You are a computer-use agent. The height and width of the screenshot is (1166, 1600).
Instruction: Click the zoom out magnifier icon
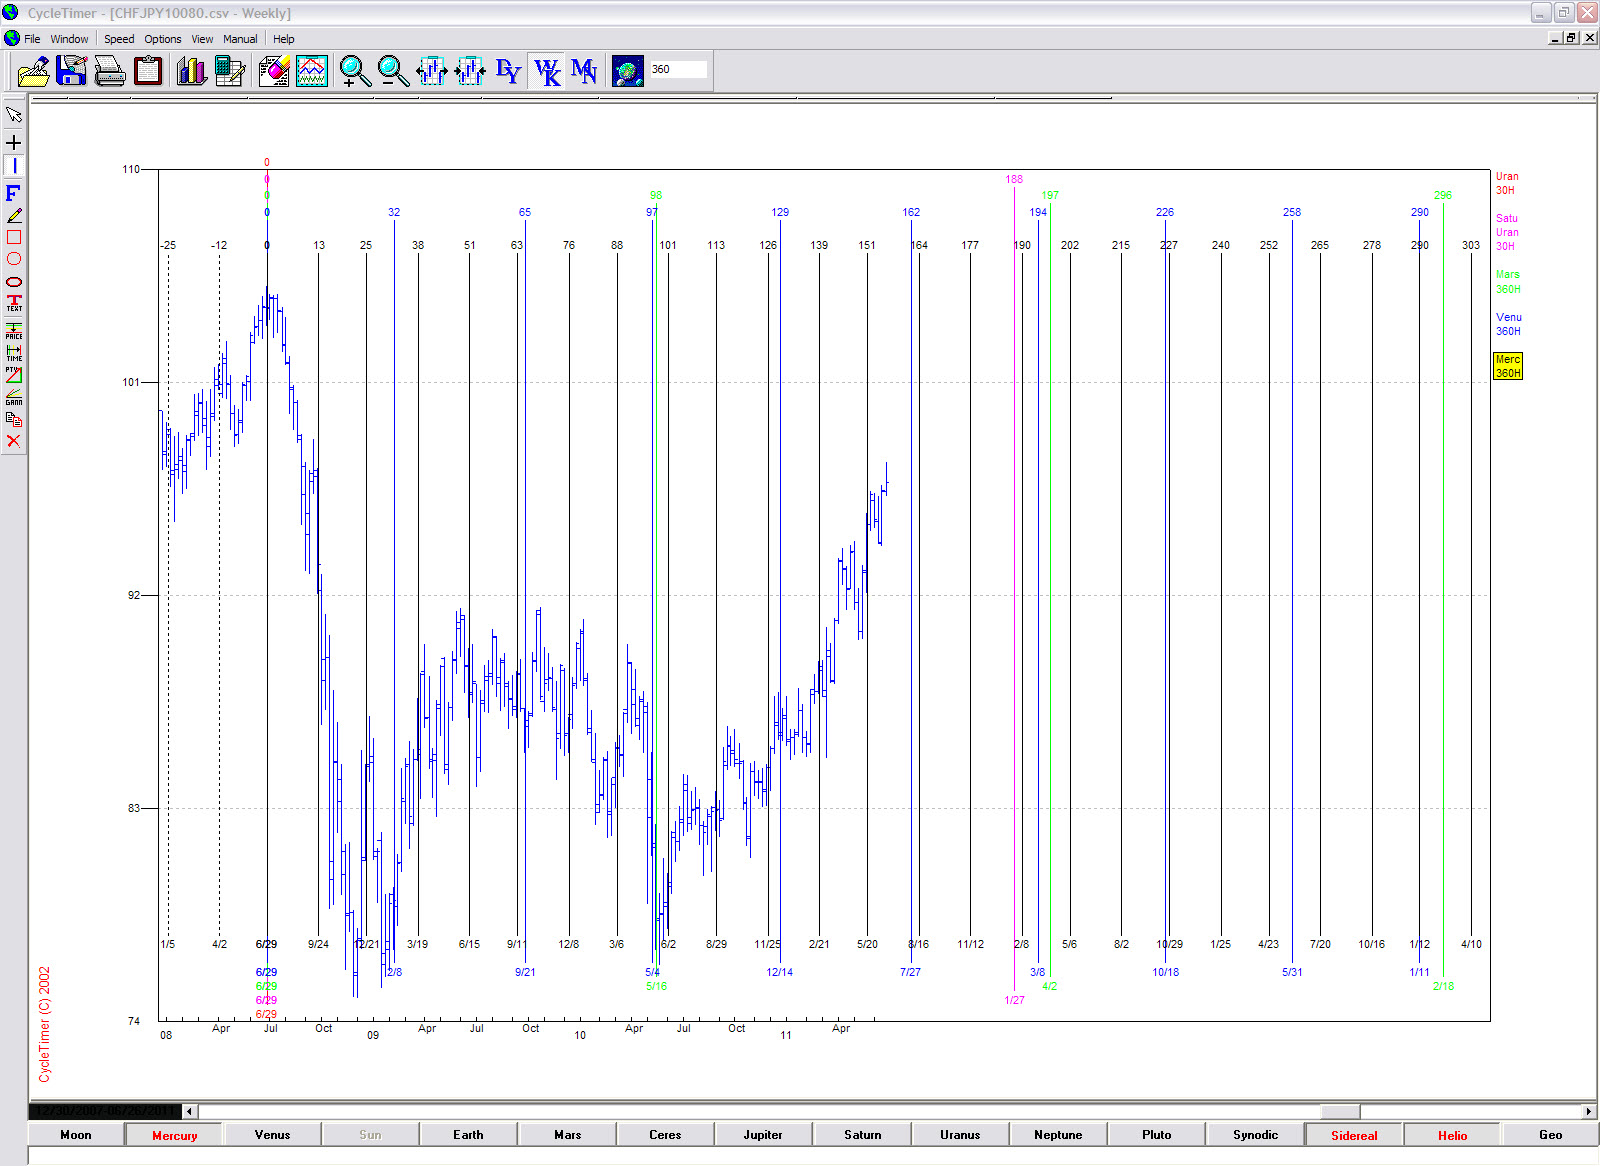coord(393,71)
